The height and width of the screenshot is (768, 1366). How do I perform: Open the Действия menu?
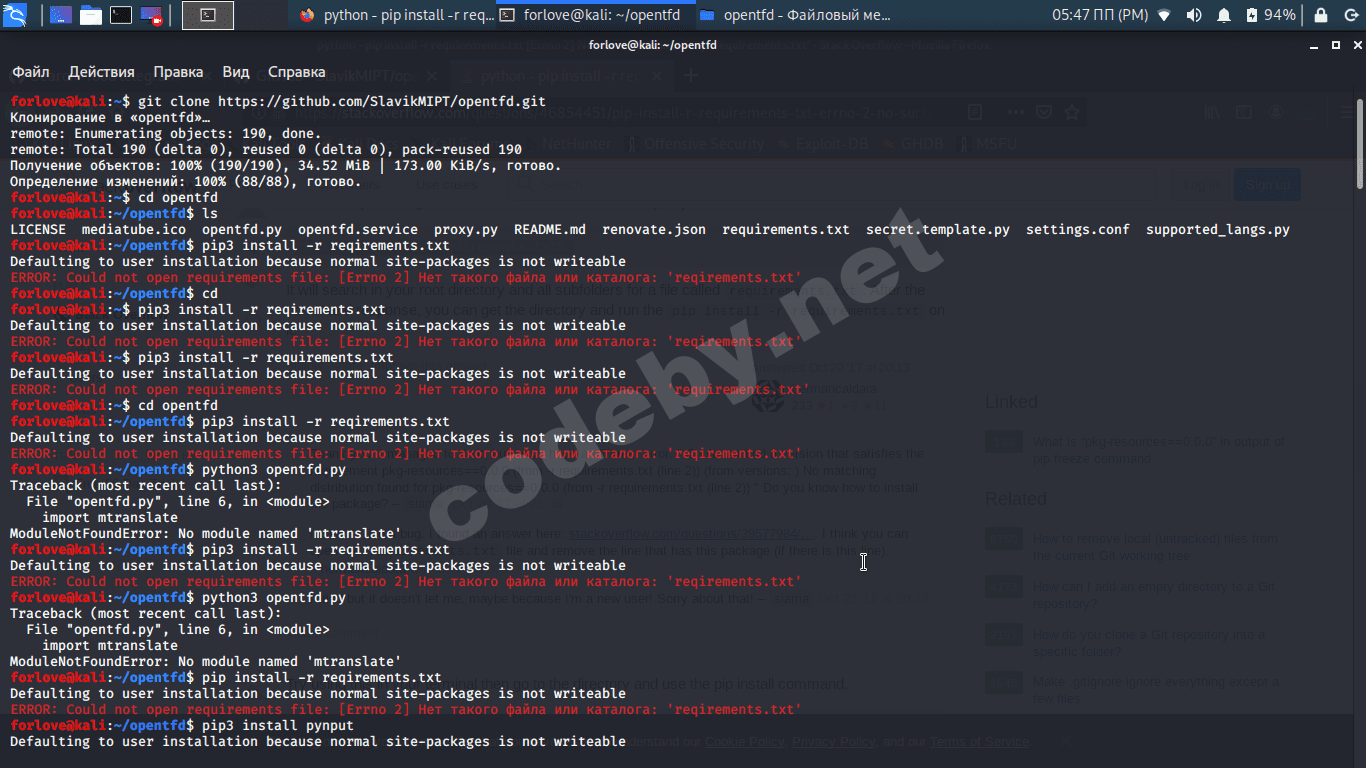click(101, 72)
